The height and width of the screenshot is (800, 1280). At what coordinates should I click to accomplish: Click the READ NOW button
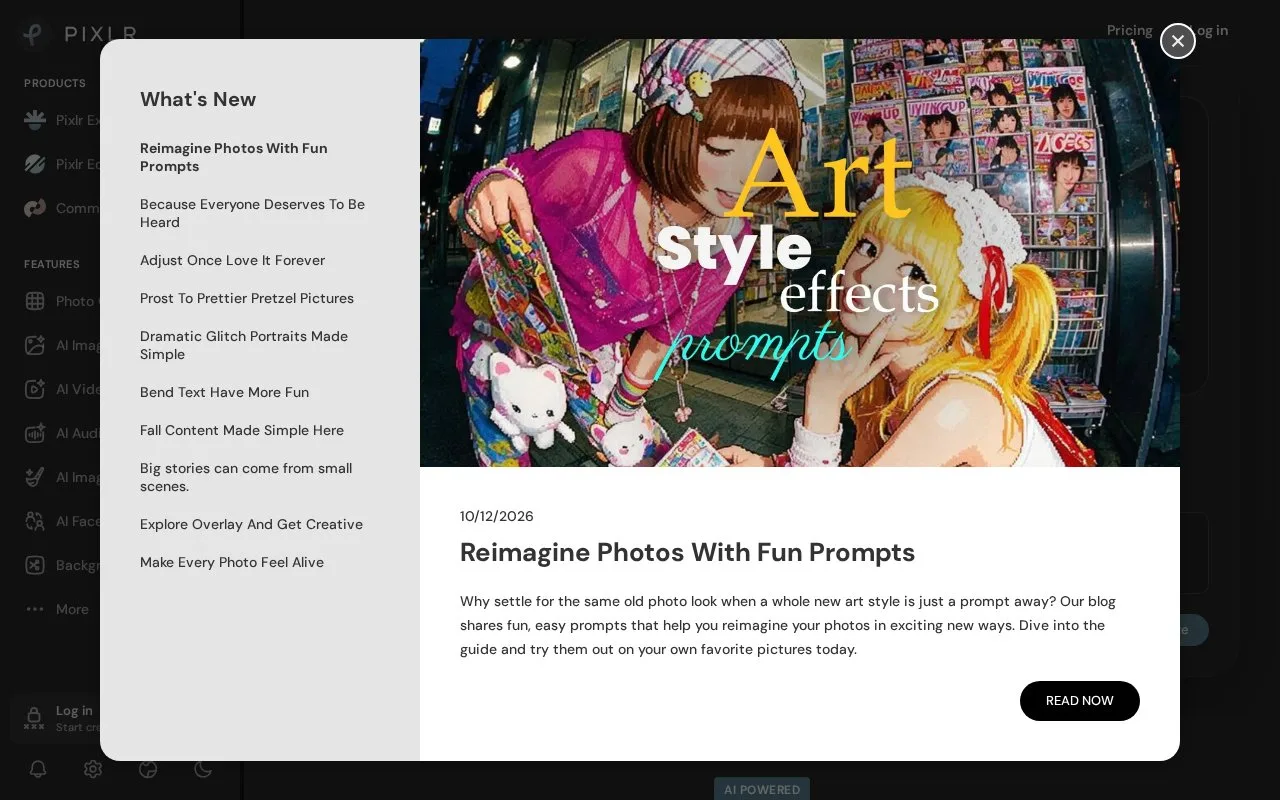click(x=1080, y=701)
